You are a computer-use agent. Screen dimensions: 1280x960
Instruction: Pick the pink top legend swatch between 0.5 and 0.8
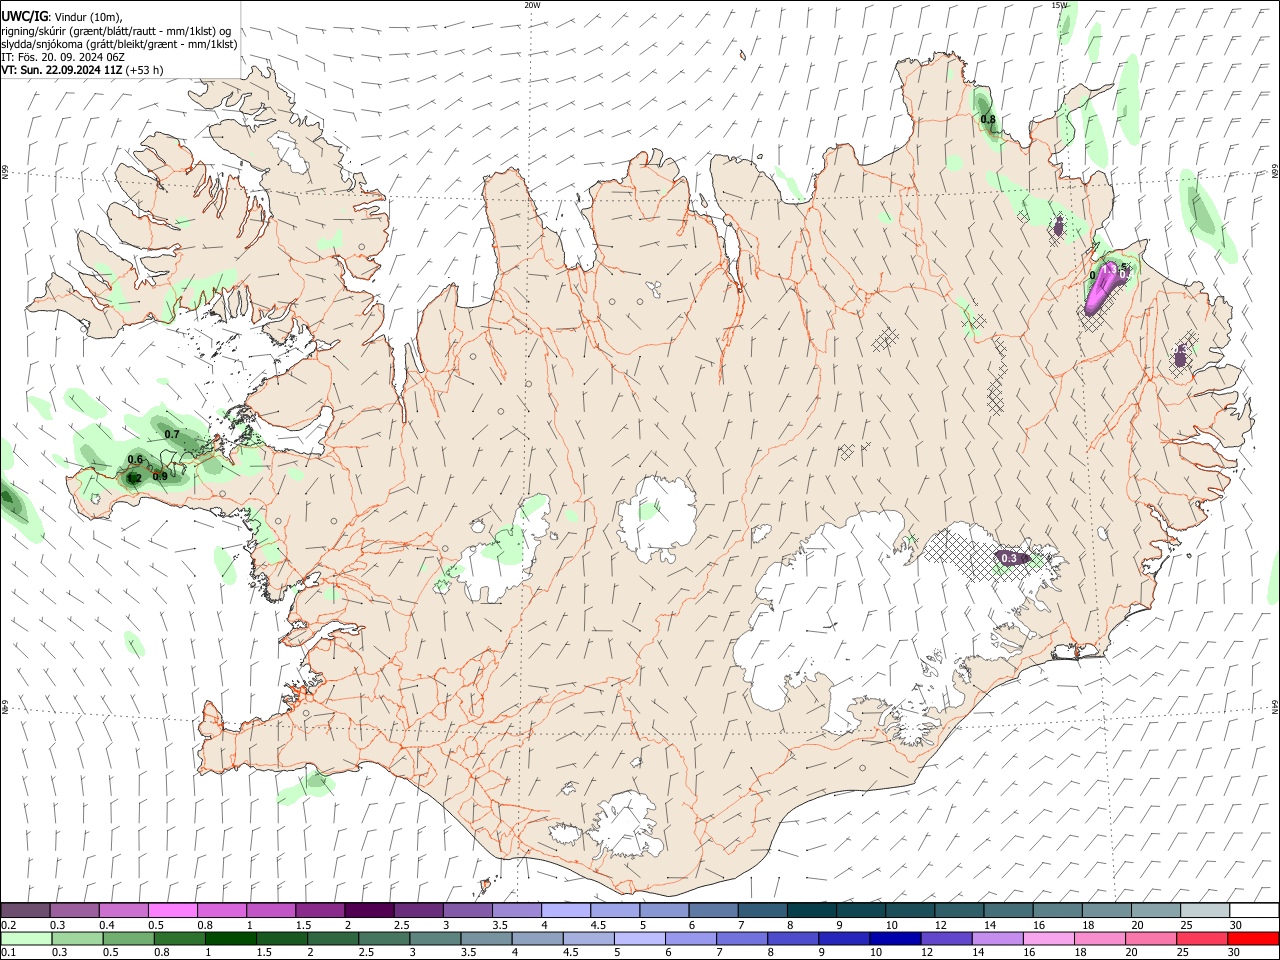tap(173, 910)
